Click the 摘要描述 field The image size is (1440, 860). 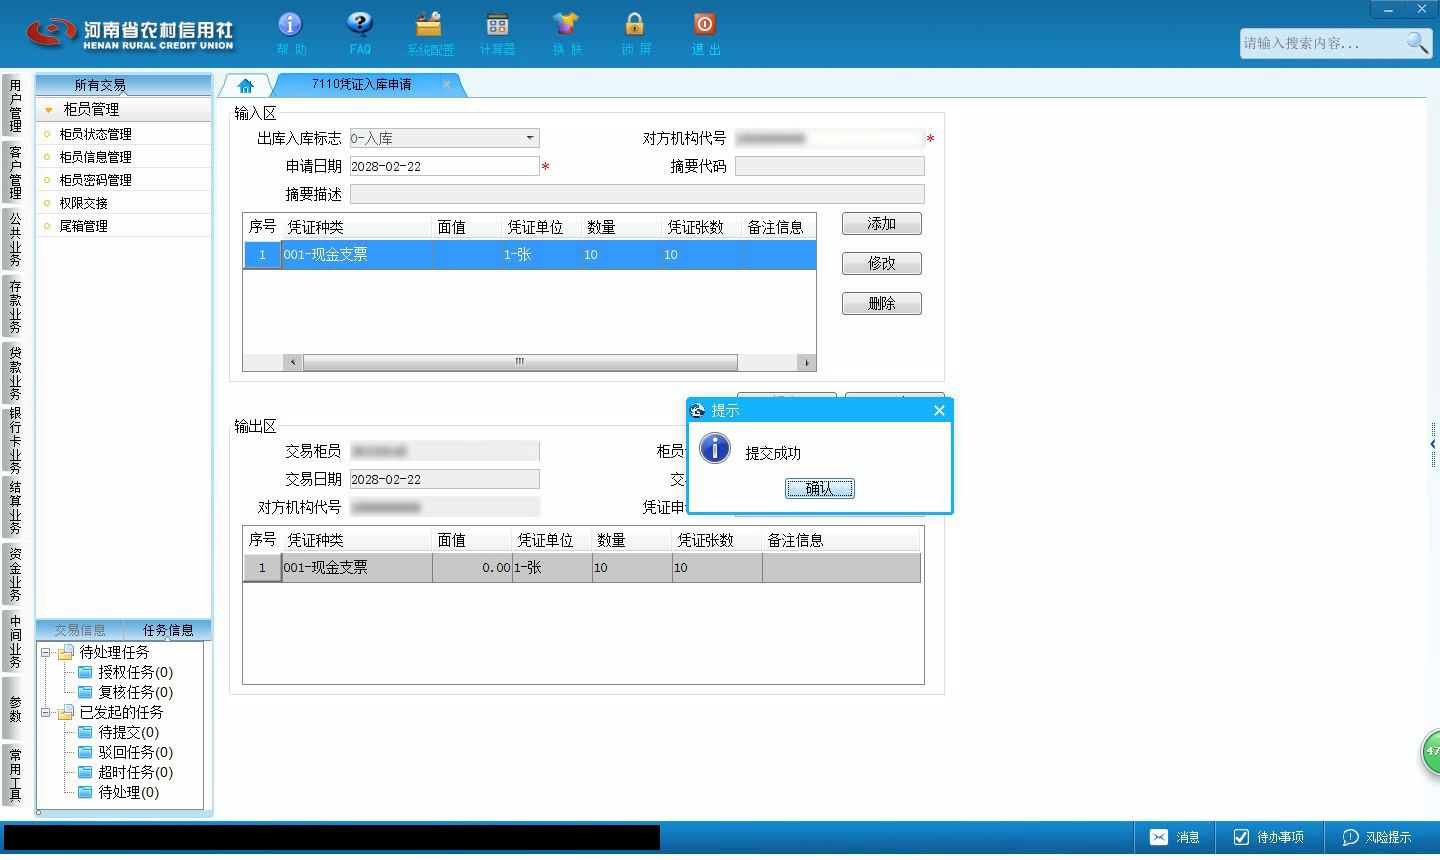click(x=637, y=194)
